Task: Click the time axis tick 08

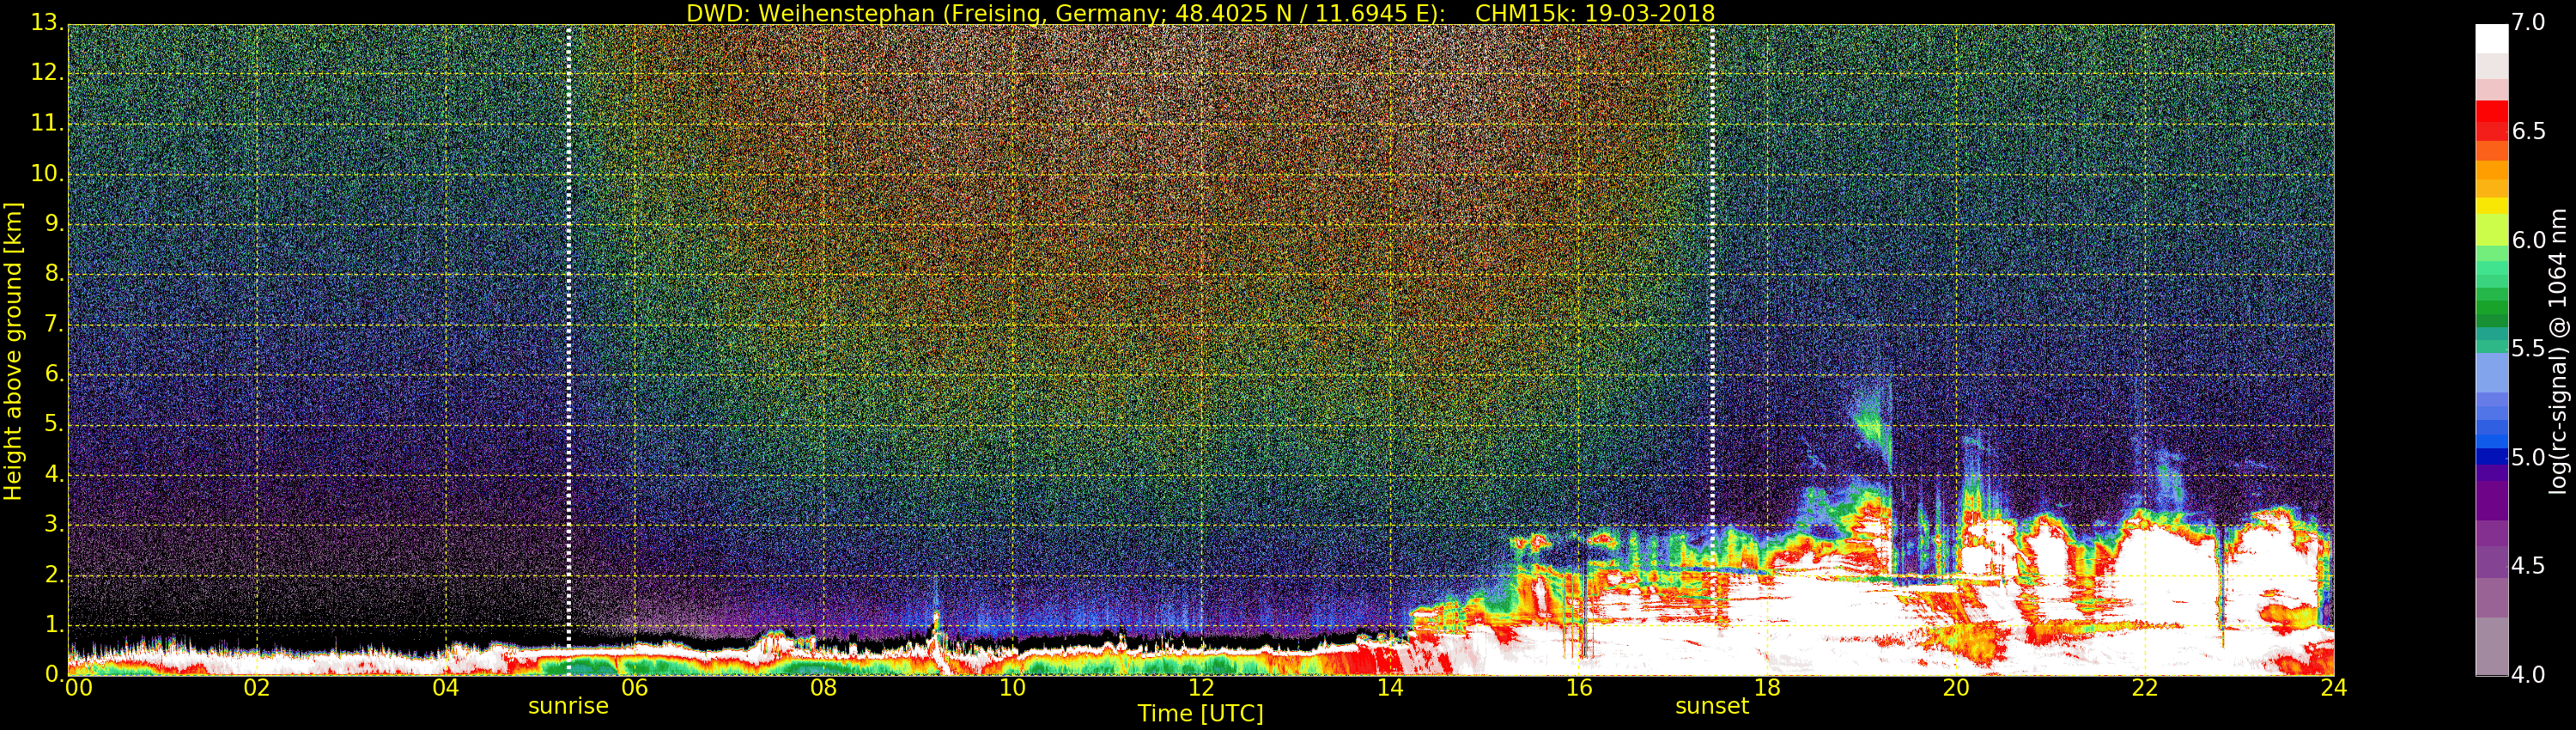Action: tap(824, 688)
